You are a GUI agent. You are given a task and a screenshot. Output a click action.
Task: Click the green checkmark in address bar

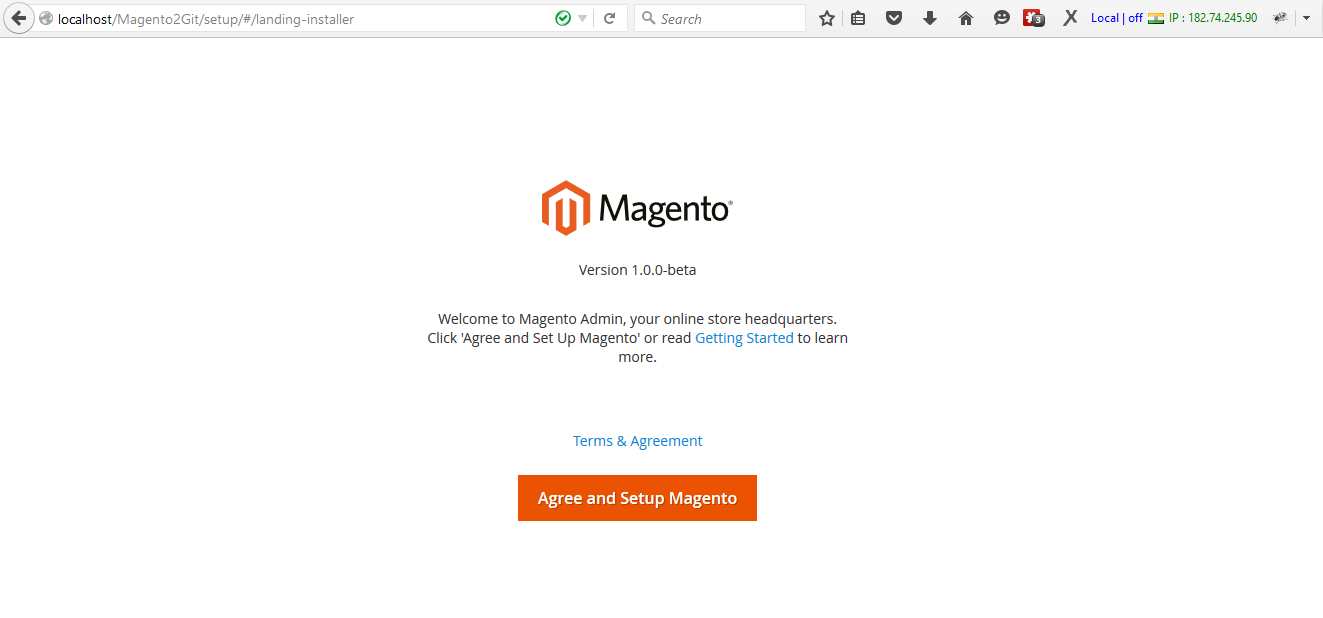(x=563, y=18)
